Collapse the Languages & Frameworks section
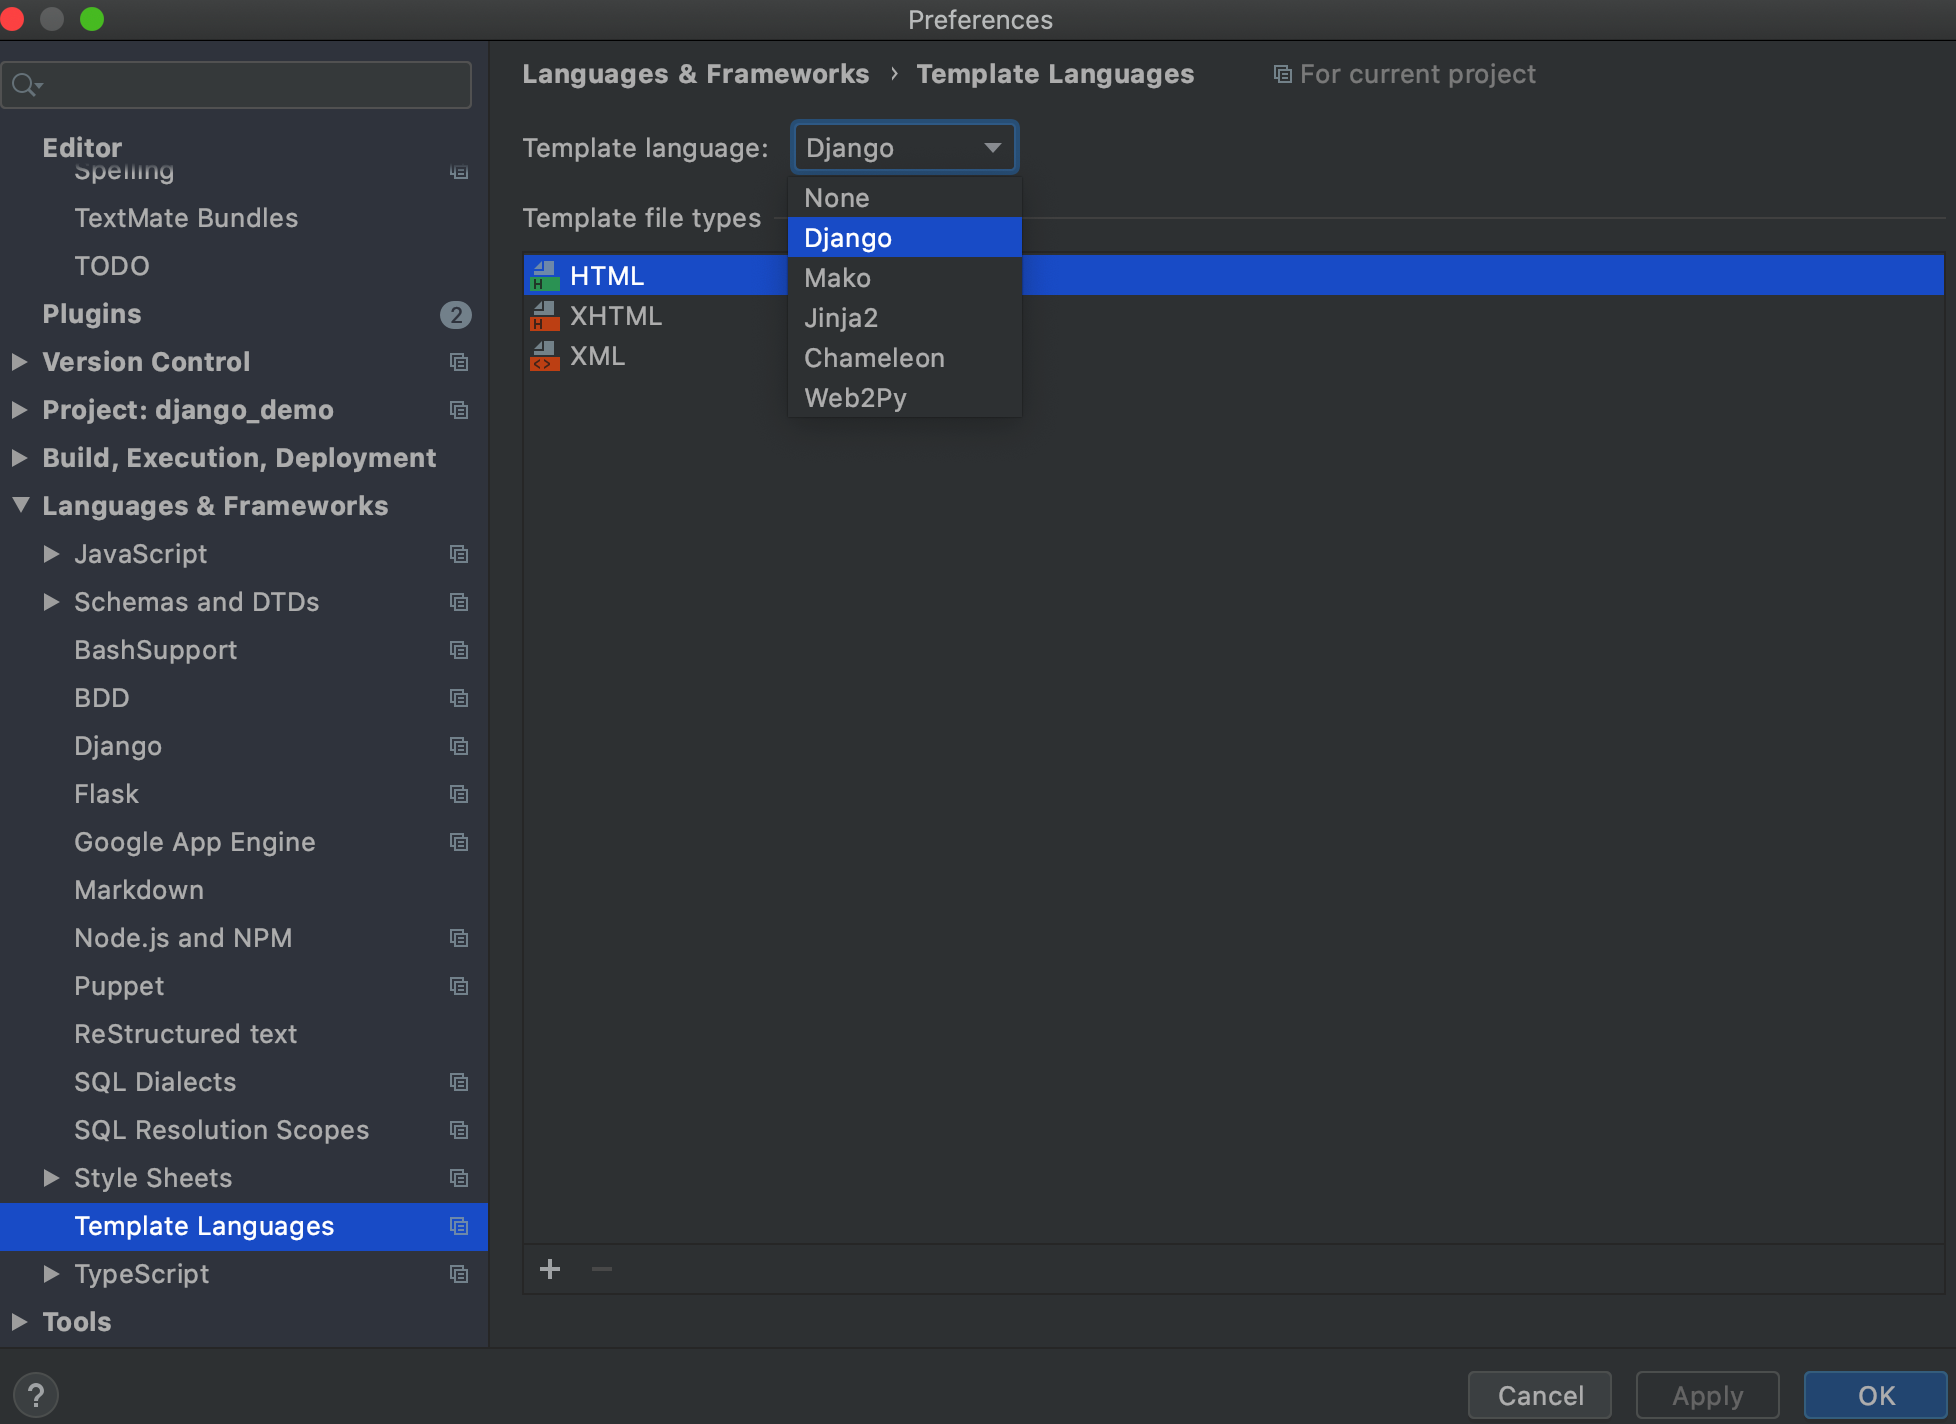This screenshot has height=1424, width=1956. [x=20, y=505]
